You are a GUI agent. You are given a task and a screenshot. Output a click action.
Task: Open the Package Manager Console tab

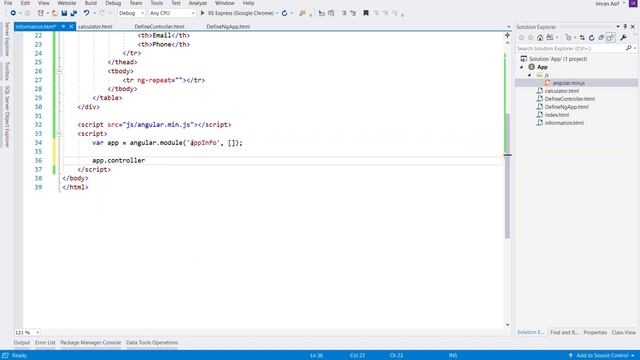(x=91, y=343)
